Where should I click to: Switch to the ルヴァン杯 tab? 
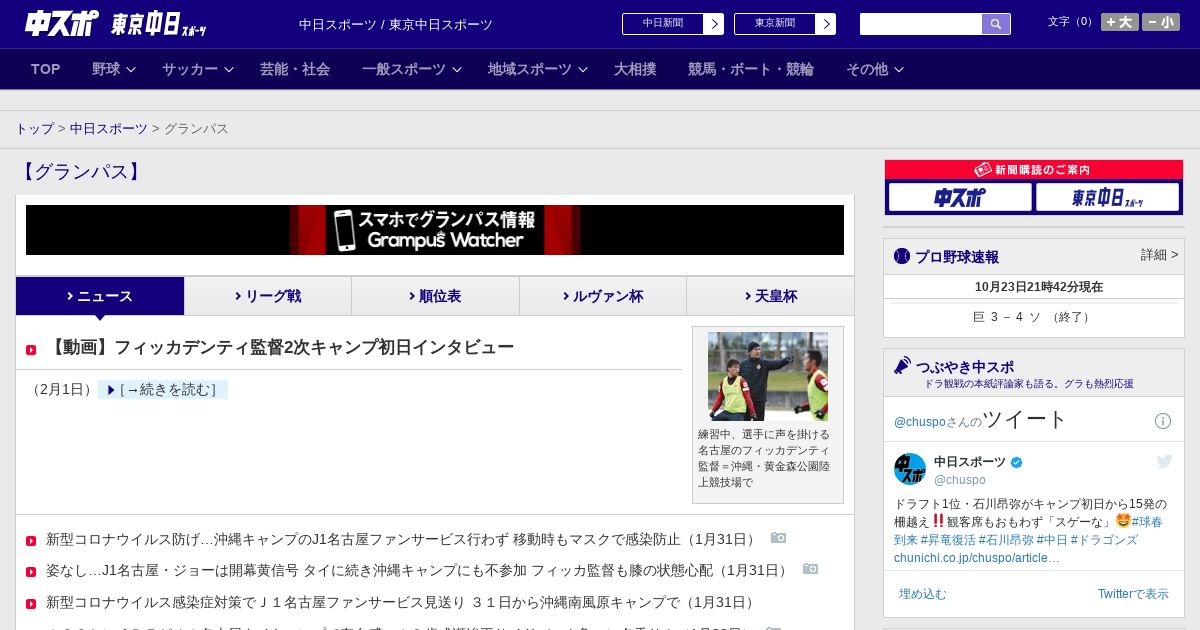click(x=603, y=296)
